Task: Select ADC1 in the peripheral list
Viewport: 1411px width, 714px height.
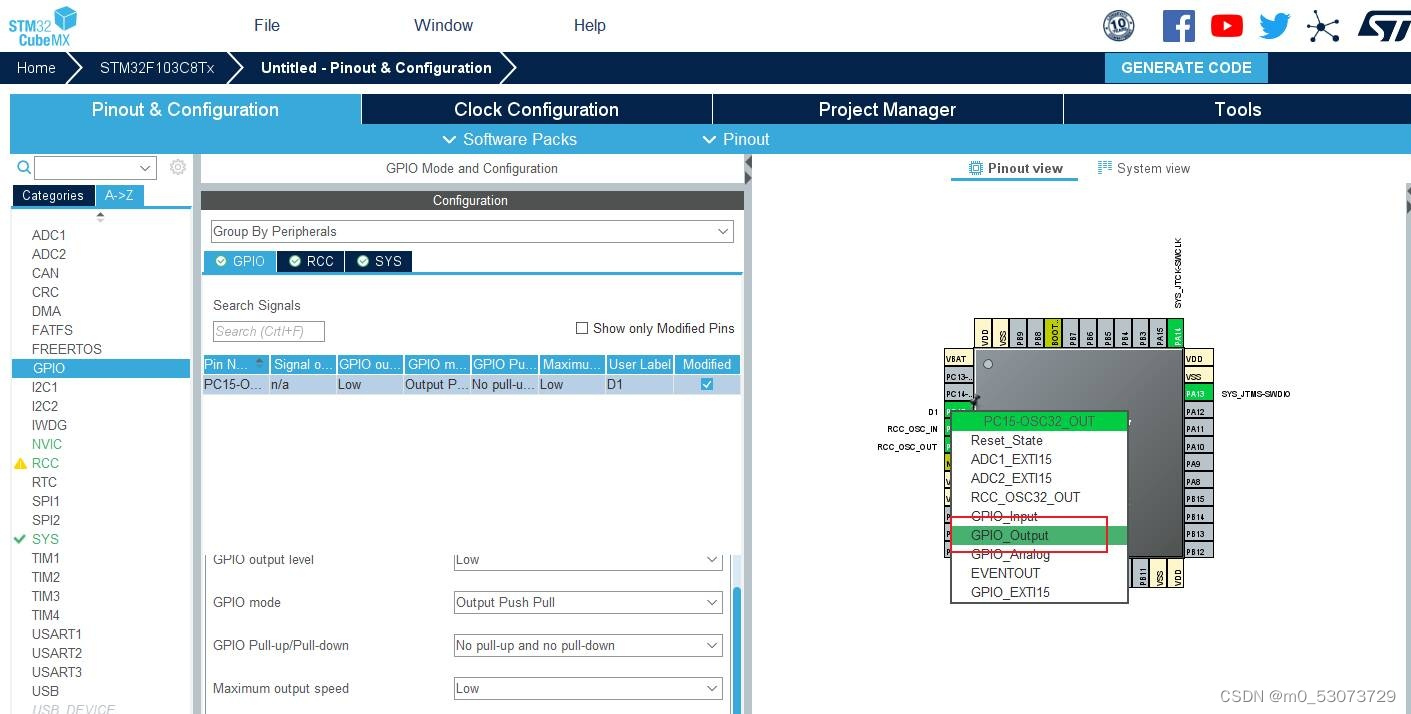Action: click(x=49, y=235)
